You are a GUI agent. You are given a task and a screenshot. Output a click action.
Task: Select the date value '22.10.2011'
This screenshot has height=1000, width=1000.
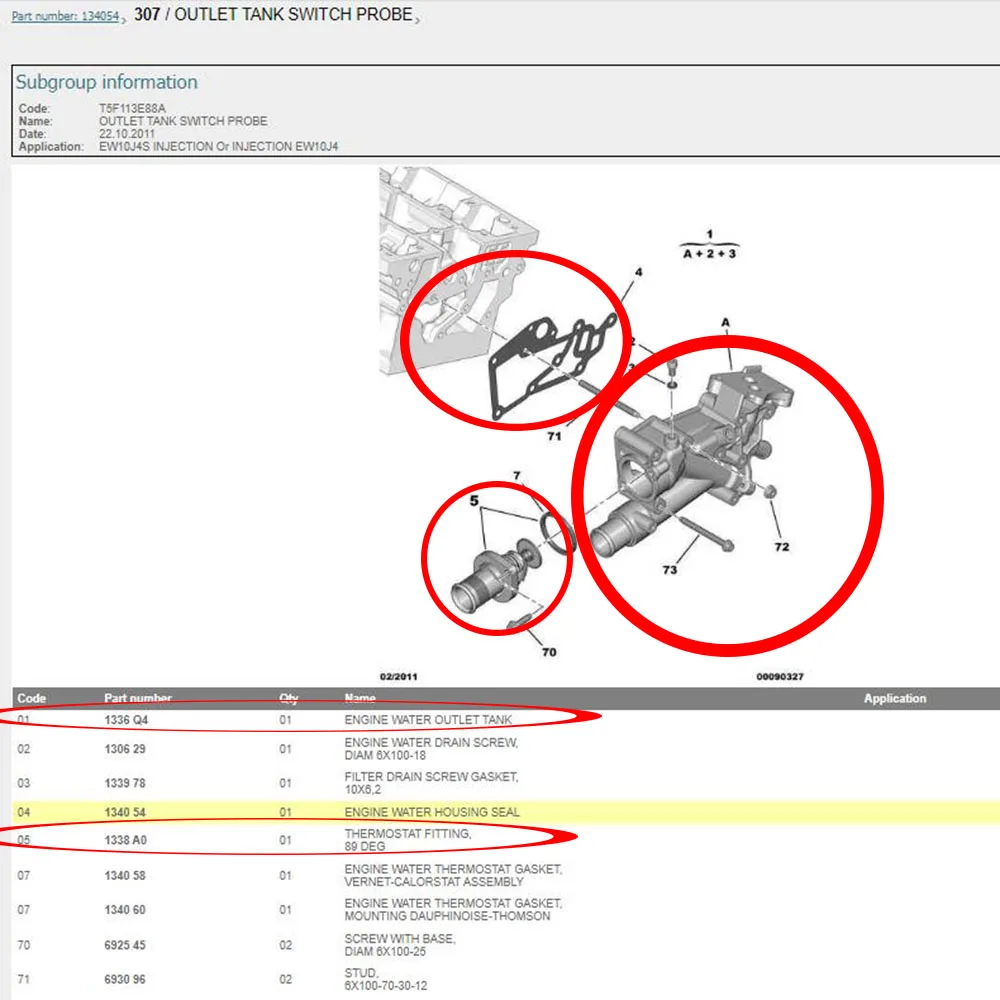(x=127, y=134)
